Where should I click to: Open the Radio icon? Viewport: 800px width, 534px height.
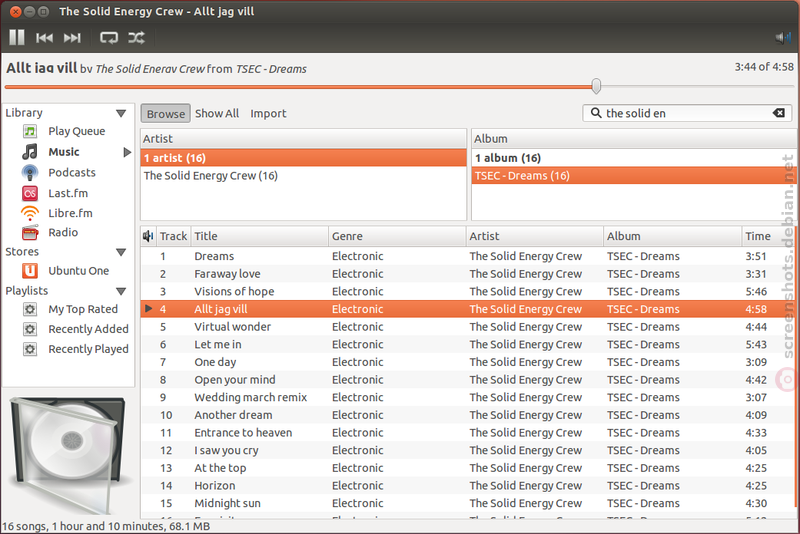point(30,233)
